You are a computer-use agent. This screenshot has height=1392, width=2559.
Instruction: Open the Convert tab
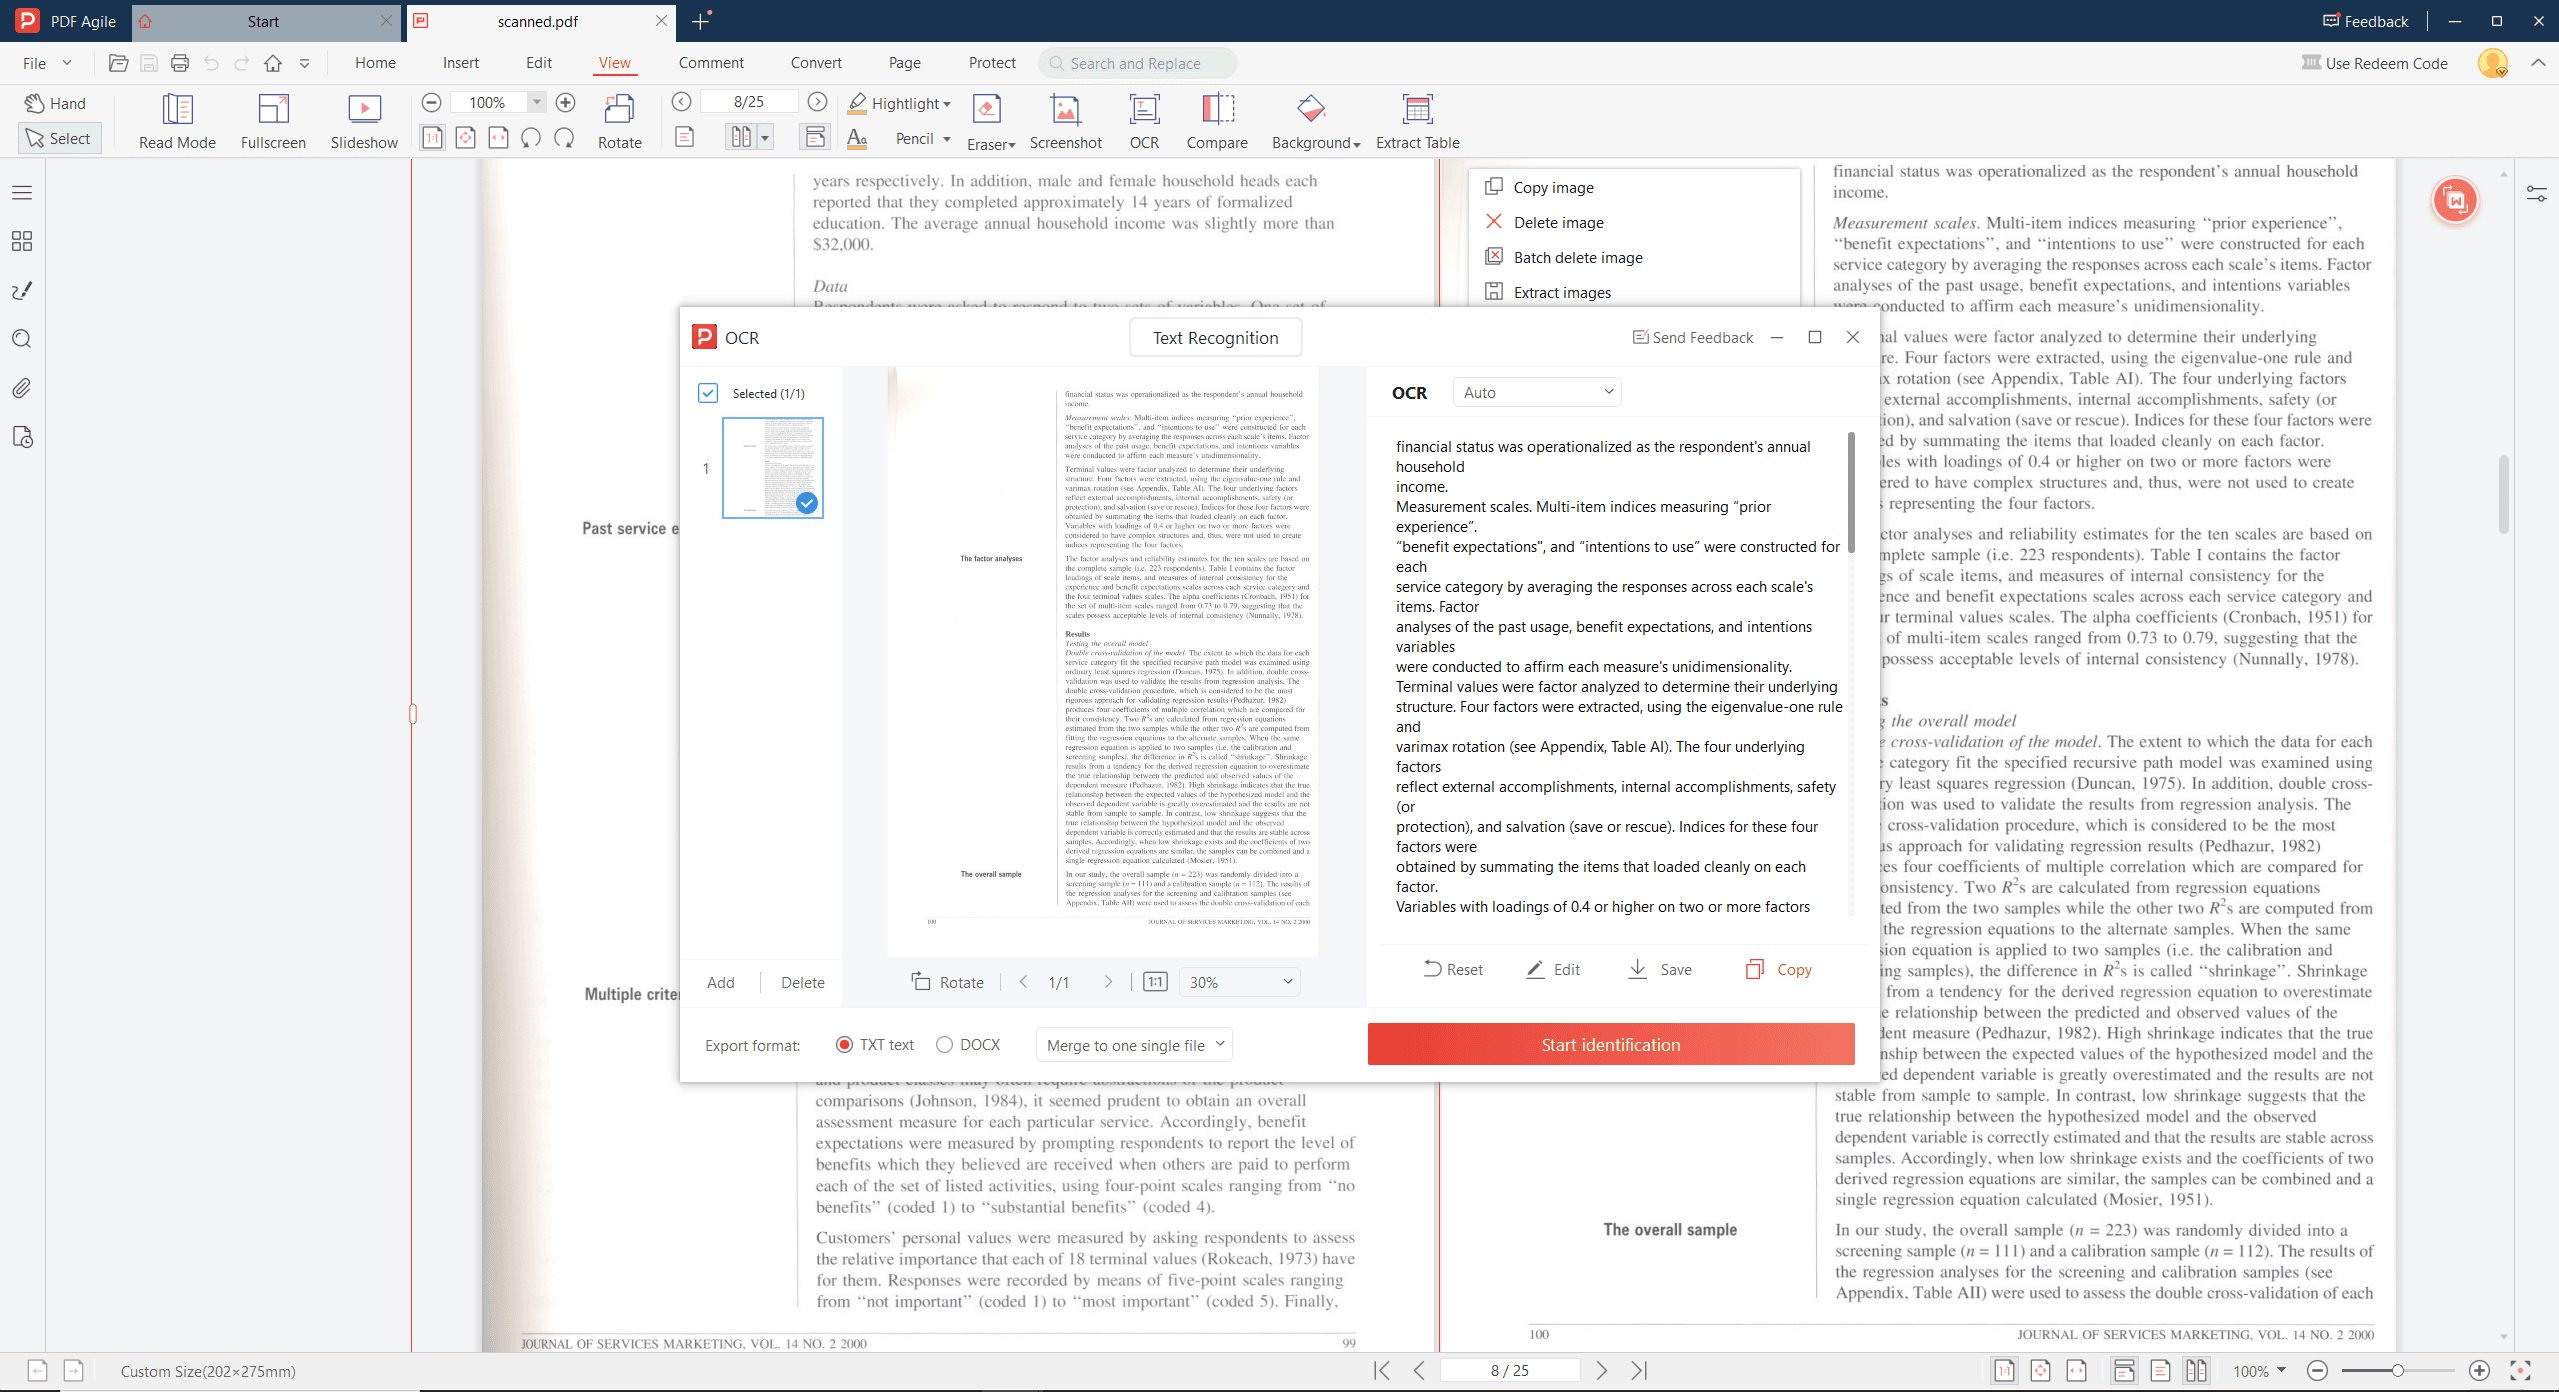click(x=816, y=63)
